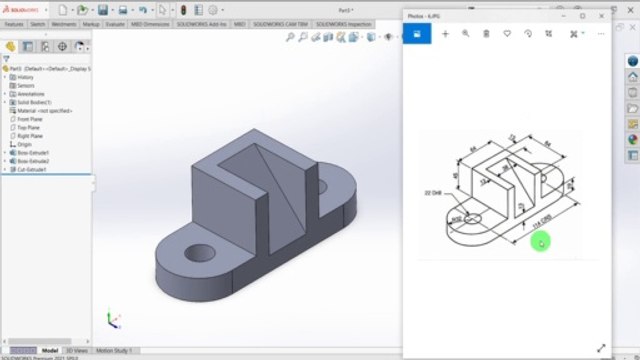
Task: Open the File Properties icon
Action: click(198, 10)
